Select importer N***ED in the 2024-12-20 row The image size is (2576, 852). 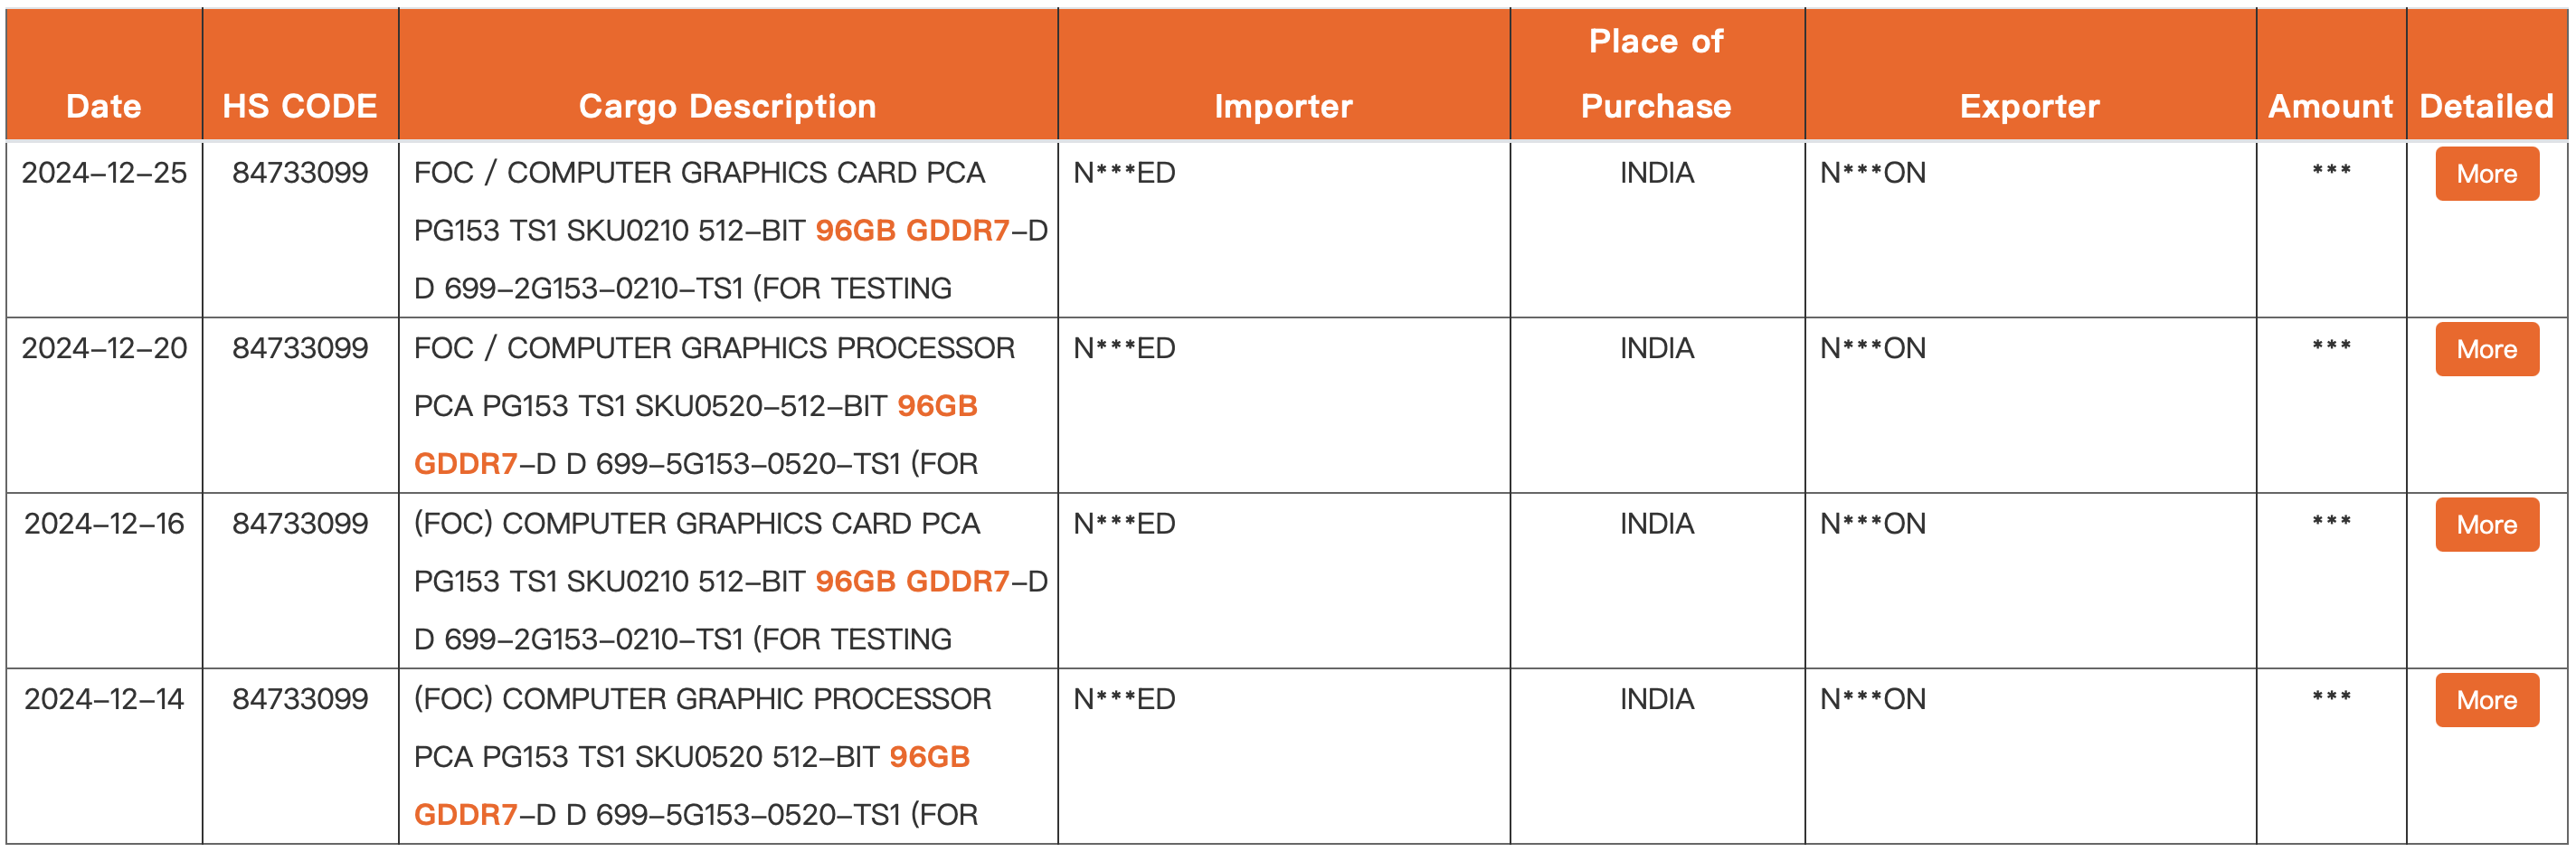[x=1124, y=348]
